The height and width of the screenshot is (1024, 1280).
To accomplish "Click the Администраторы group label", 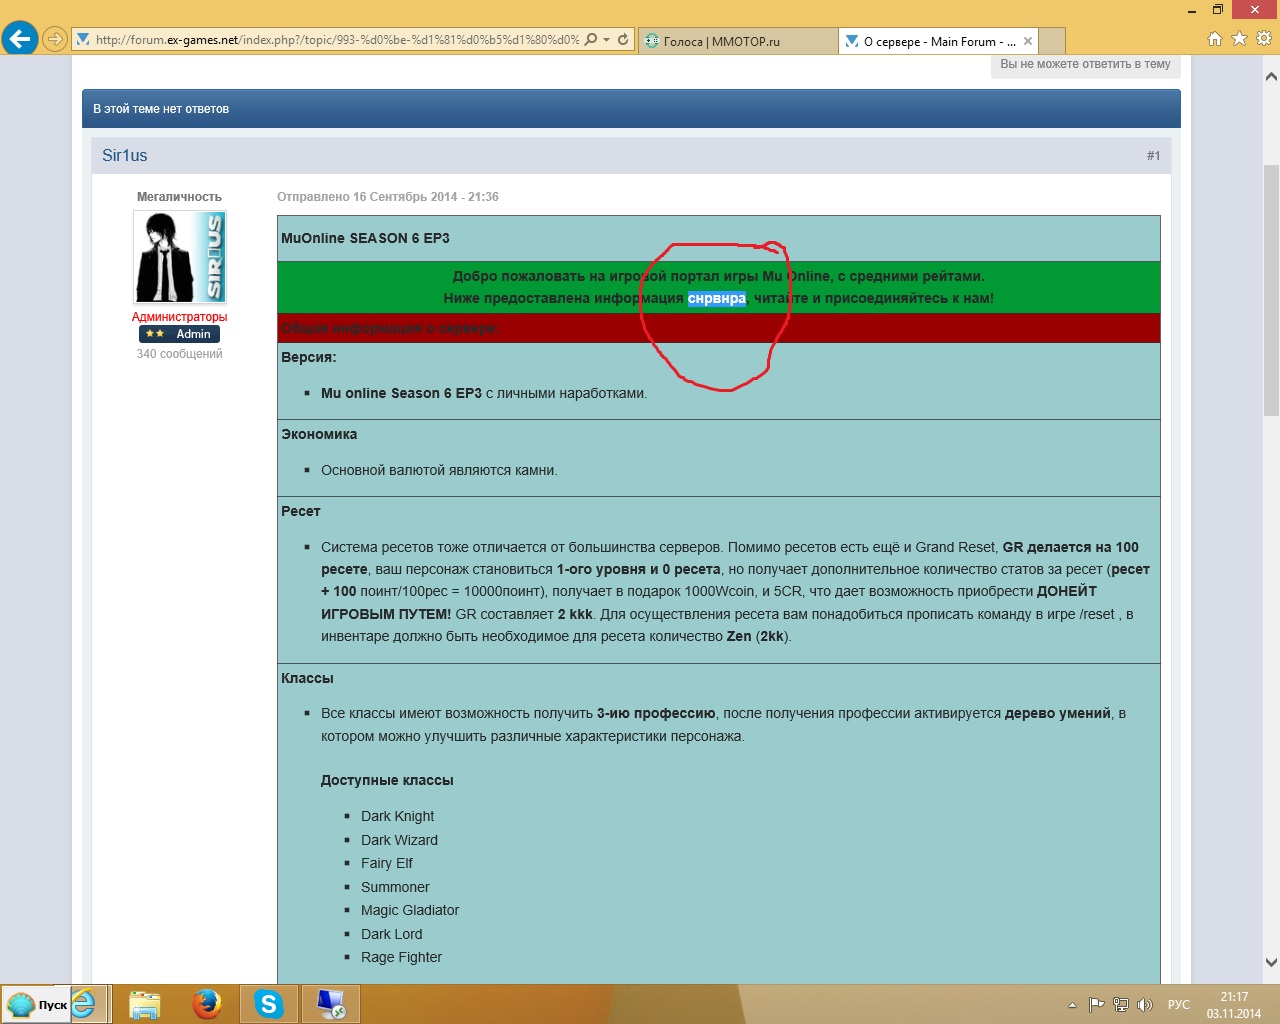I will pyautogui.click(x=180, y=317).
